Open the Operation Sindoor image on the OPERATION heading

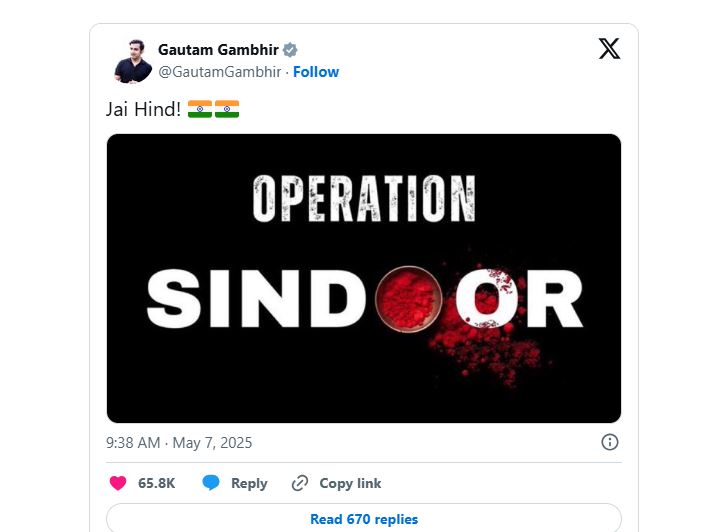coord(364,199)
